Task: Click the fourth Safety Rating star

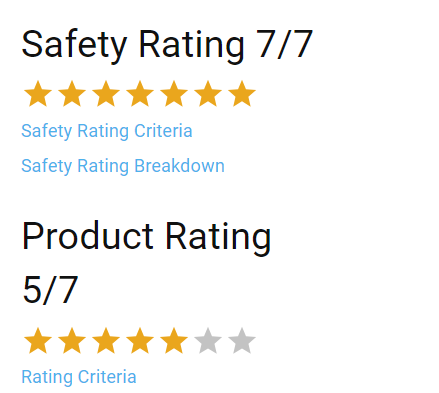Action: pos(140,94)
